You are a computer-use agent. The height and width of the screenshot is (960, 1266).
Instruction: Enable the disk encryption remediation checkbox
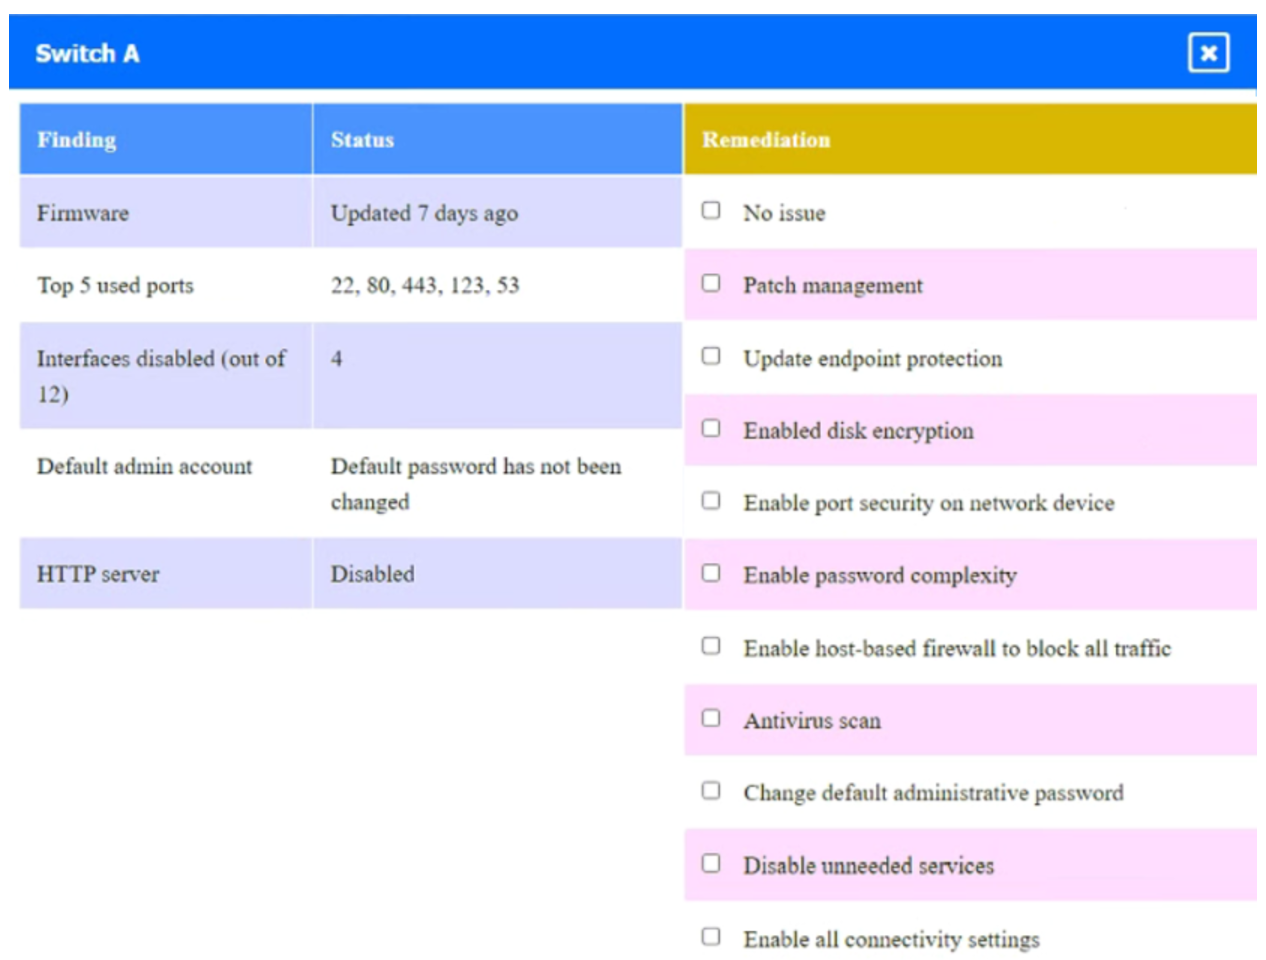pyautogui.click(x=711, y=428)
